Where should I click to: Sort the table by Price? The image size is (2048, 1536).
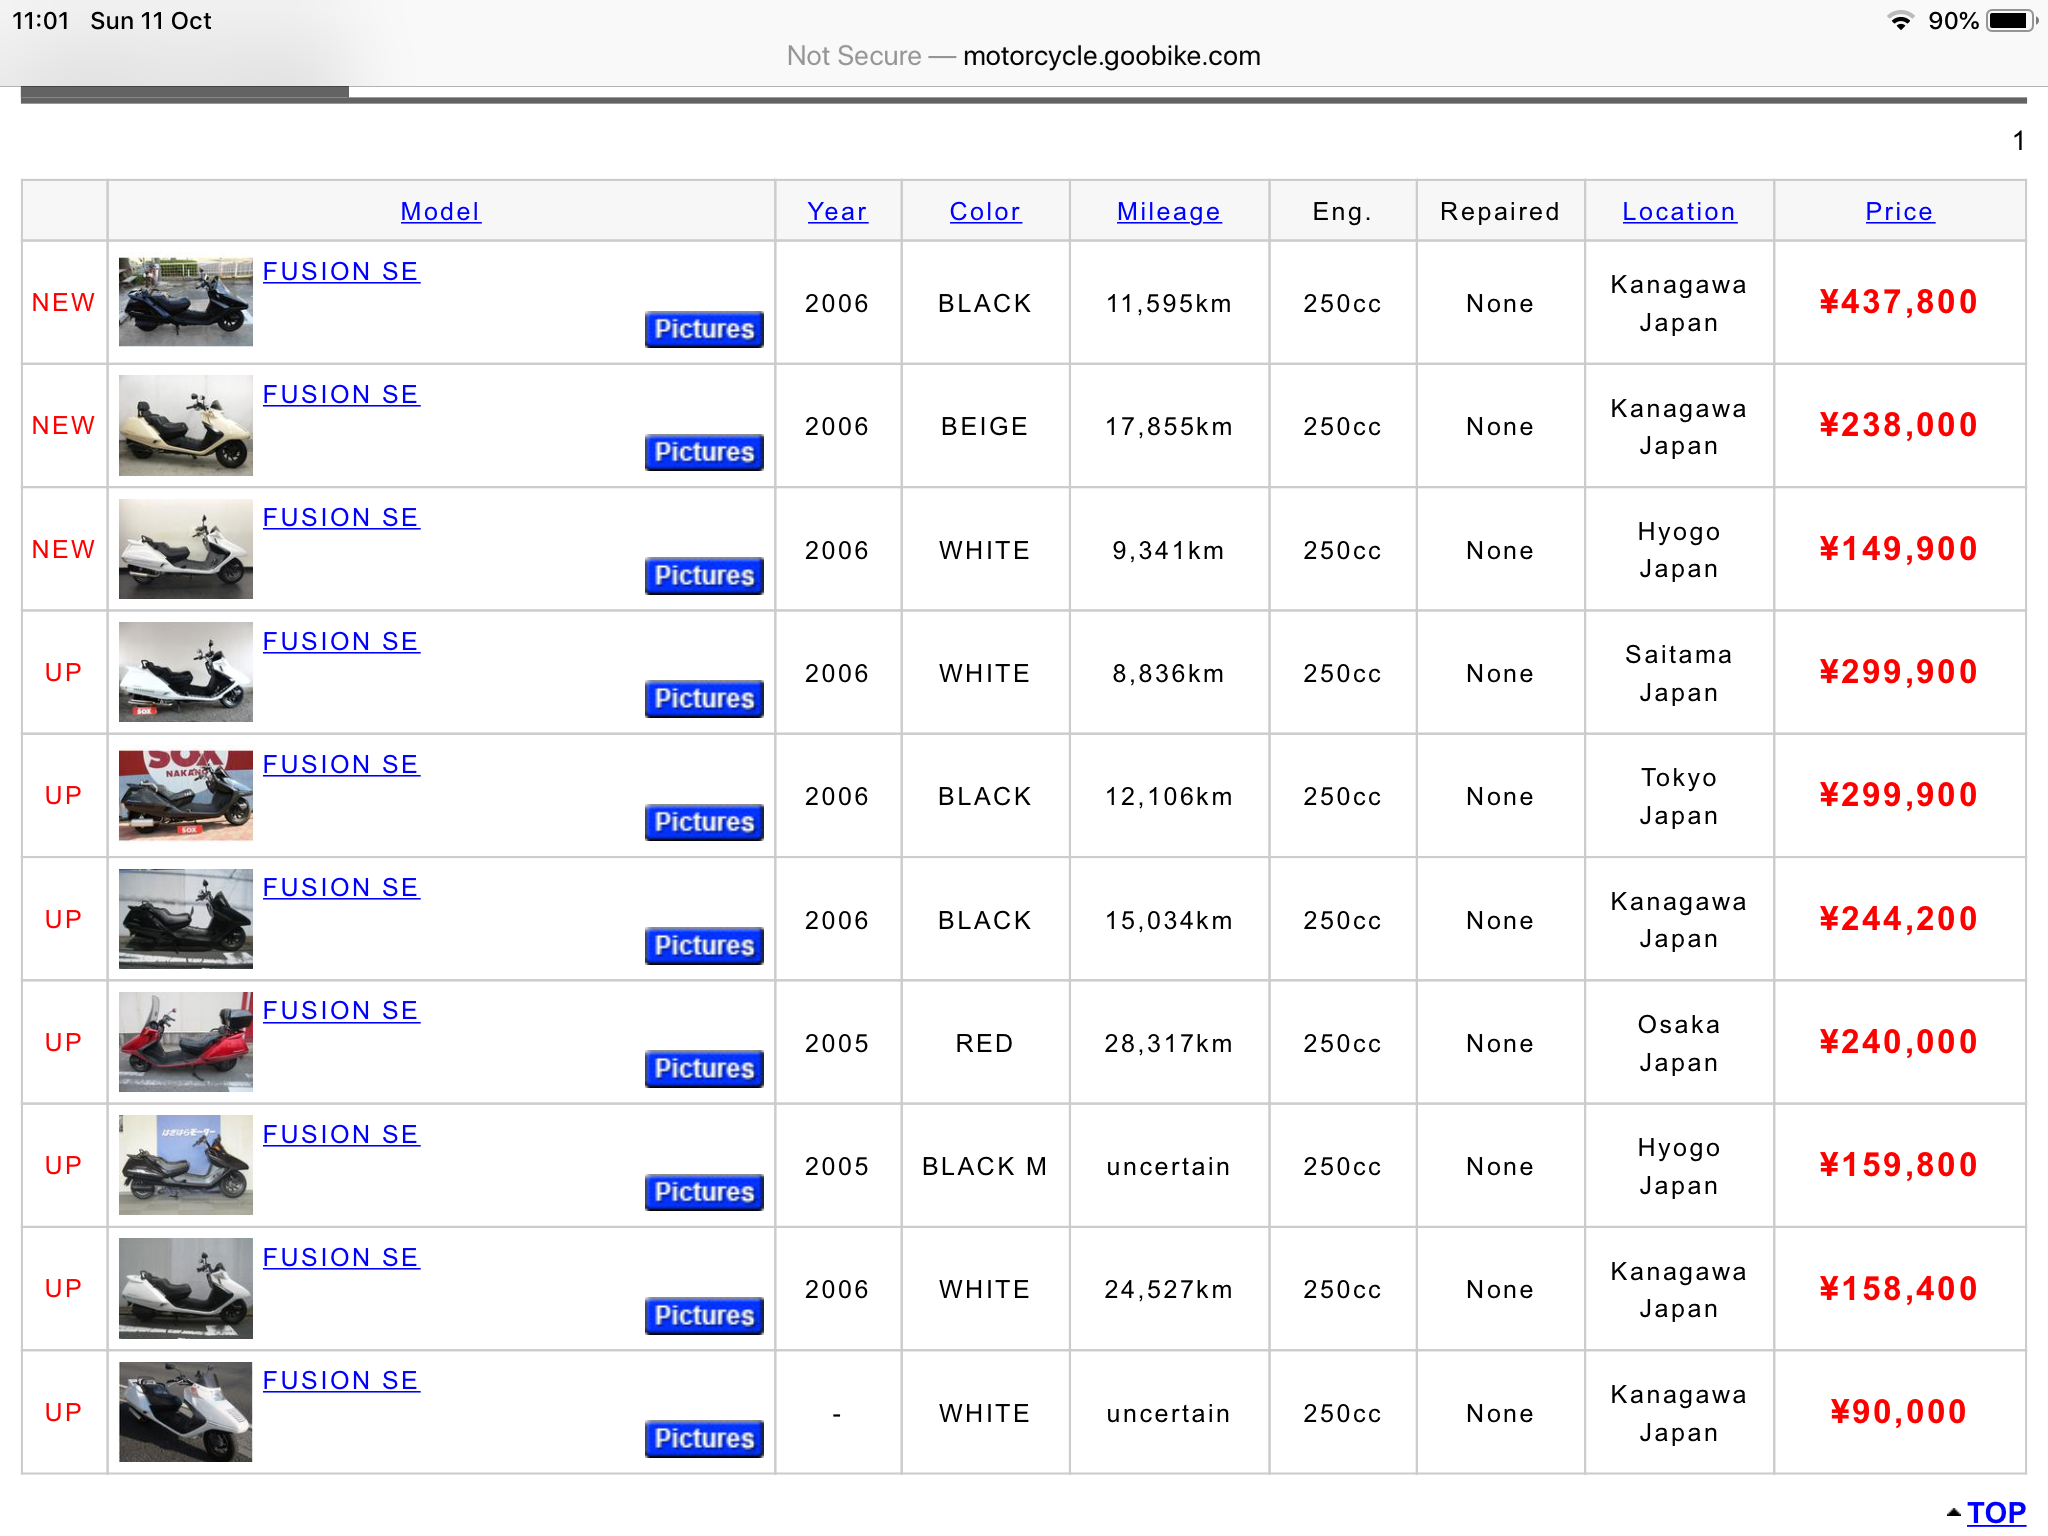[x=1899, y=212]
